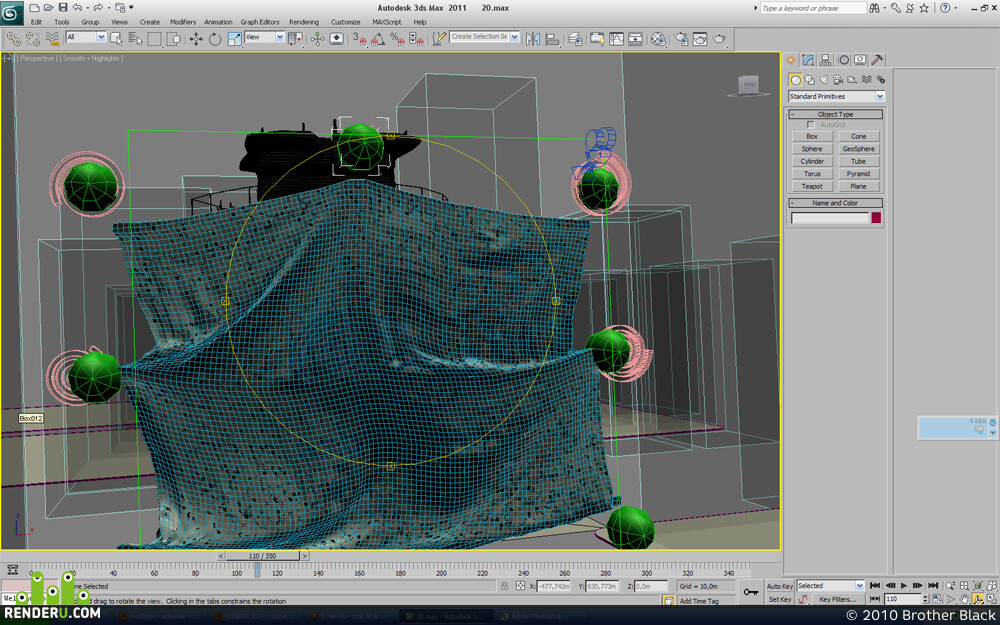
Task: Click the Teapot primitive button
Action: pyautogui.click(x=812, y=186)
